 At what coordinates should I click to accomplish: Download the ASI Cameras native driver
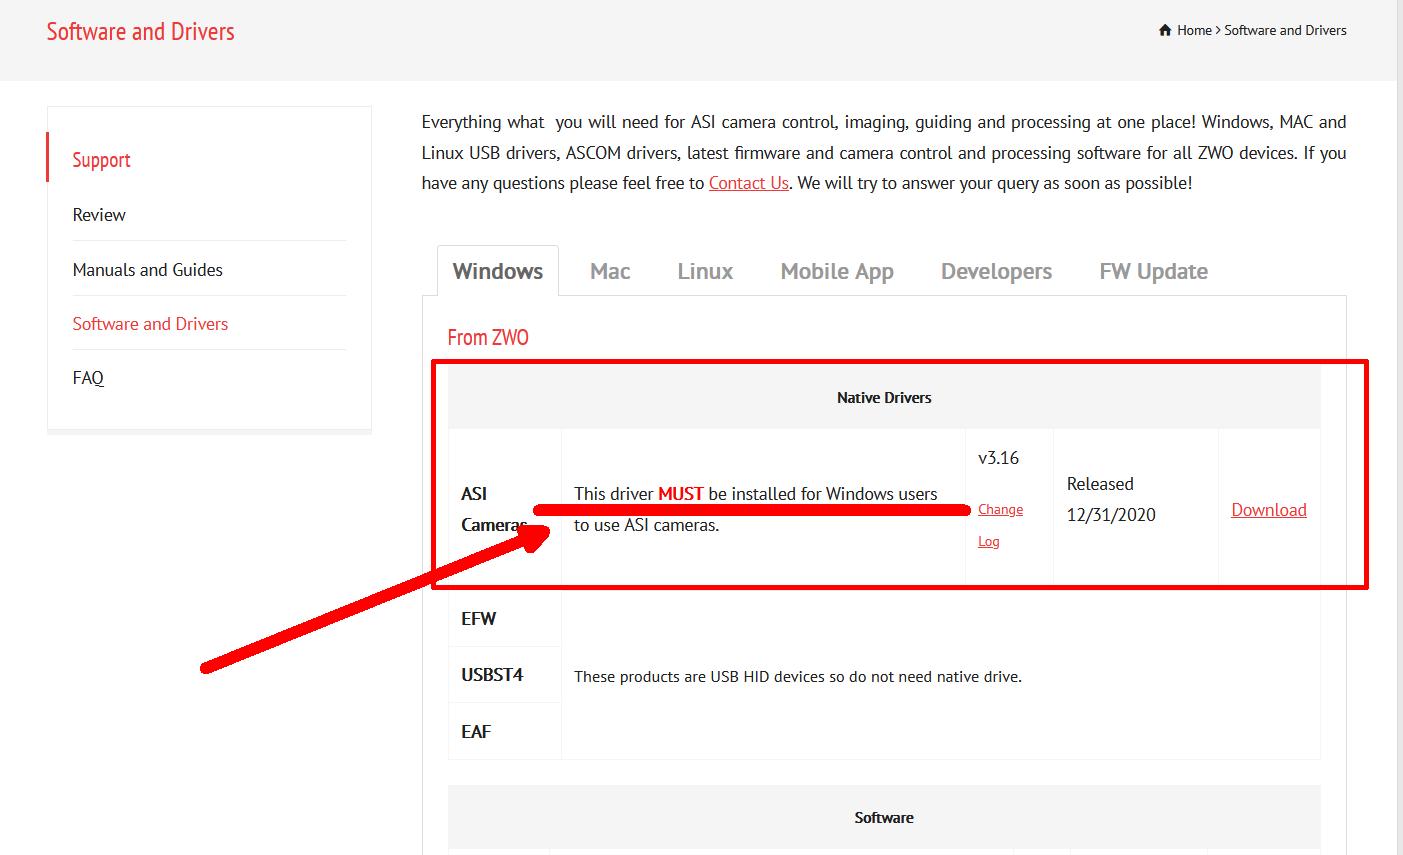(x=1269, y=509)
